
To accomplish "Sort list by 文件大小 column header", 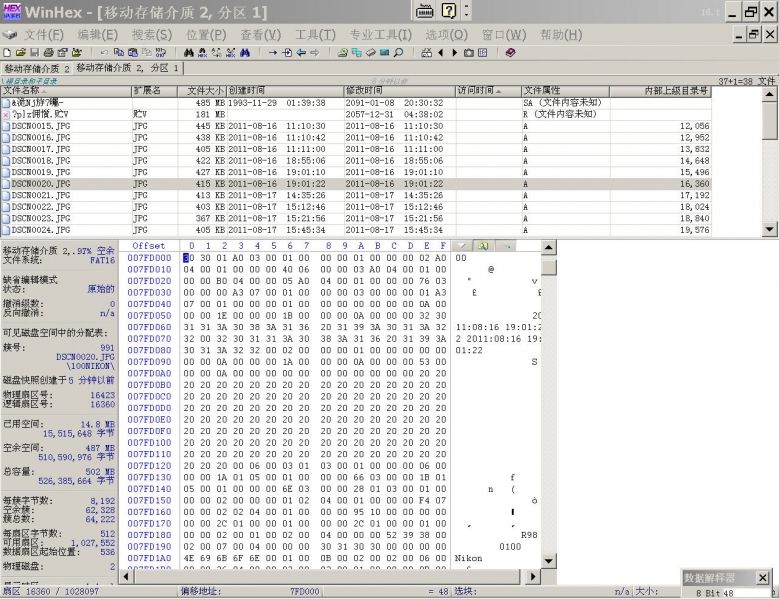I will click(206, 91).
